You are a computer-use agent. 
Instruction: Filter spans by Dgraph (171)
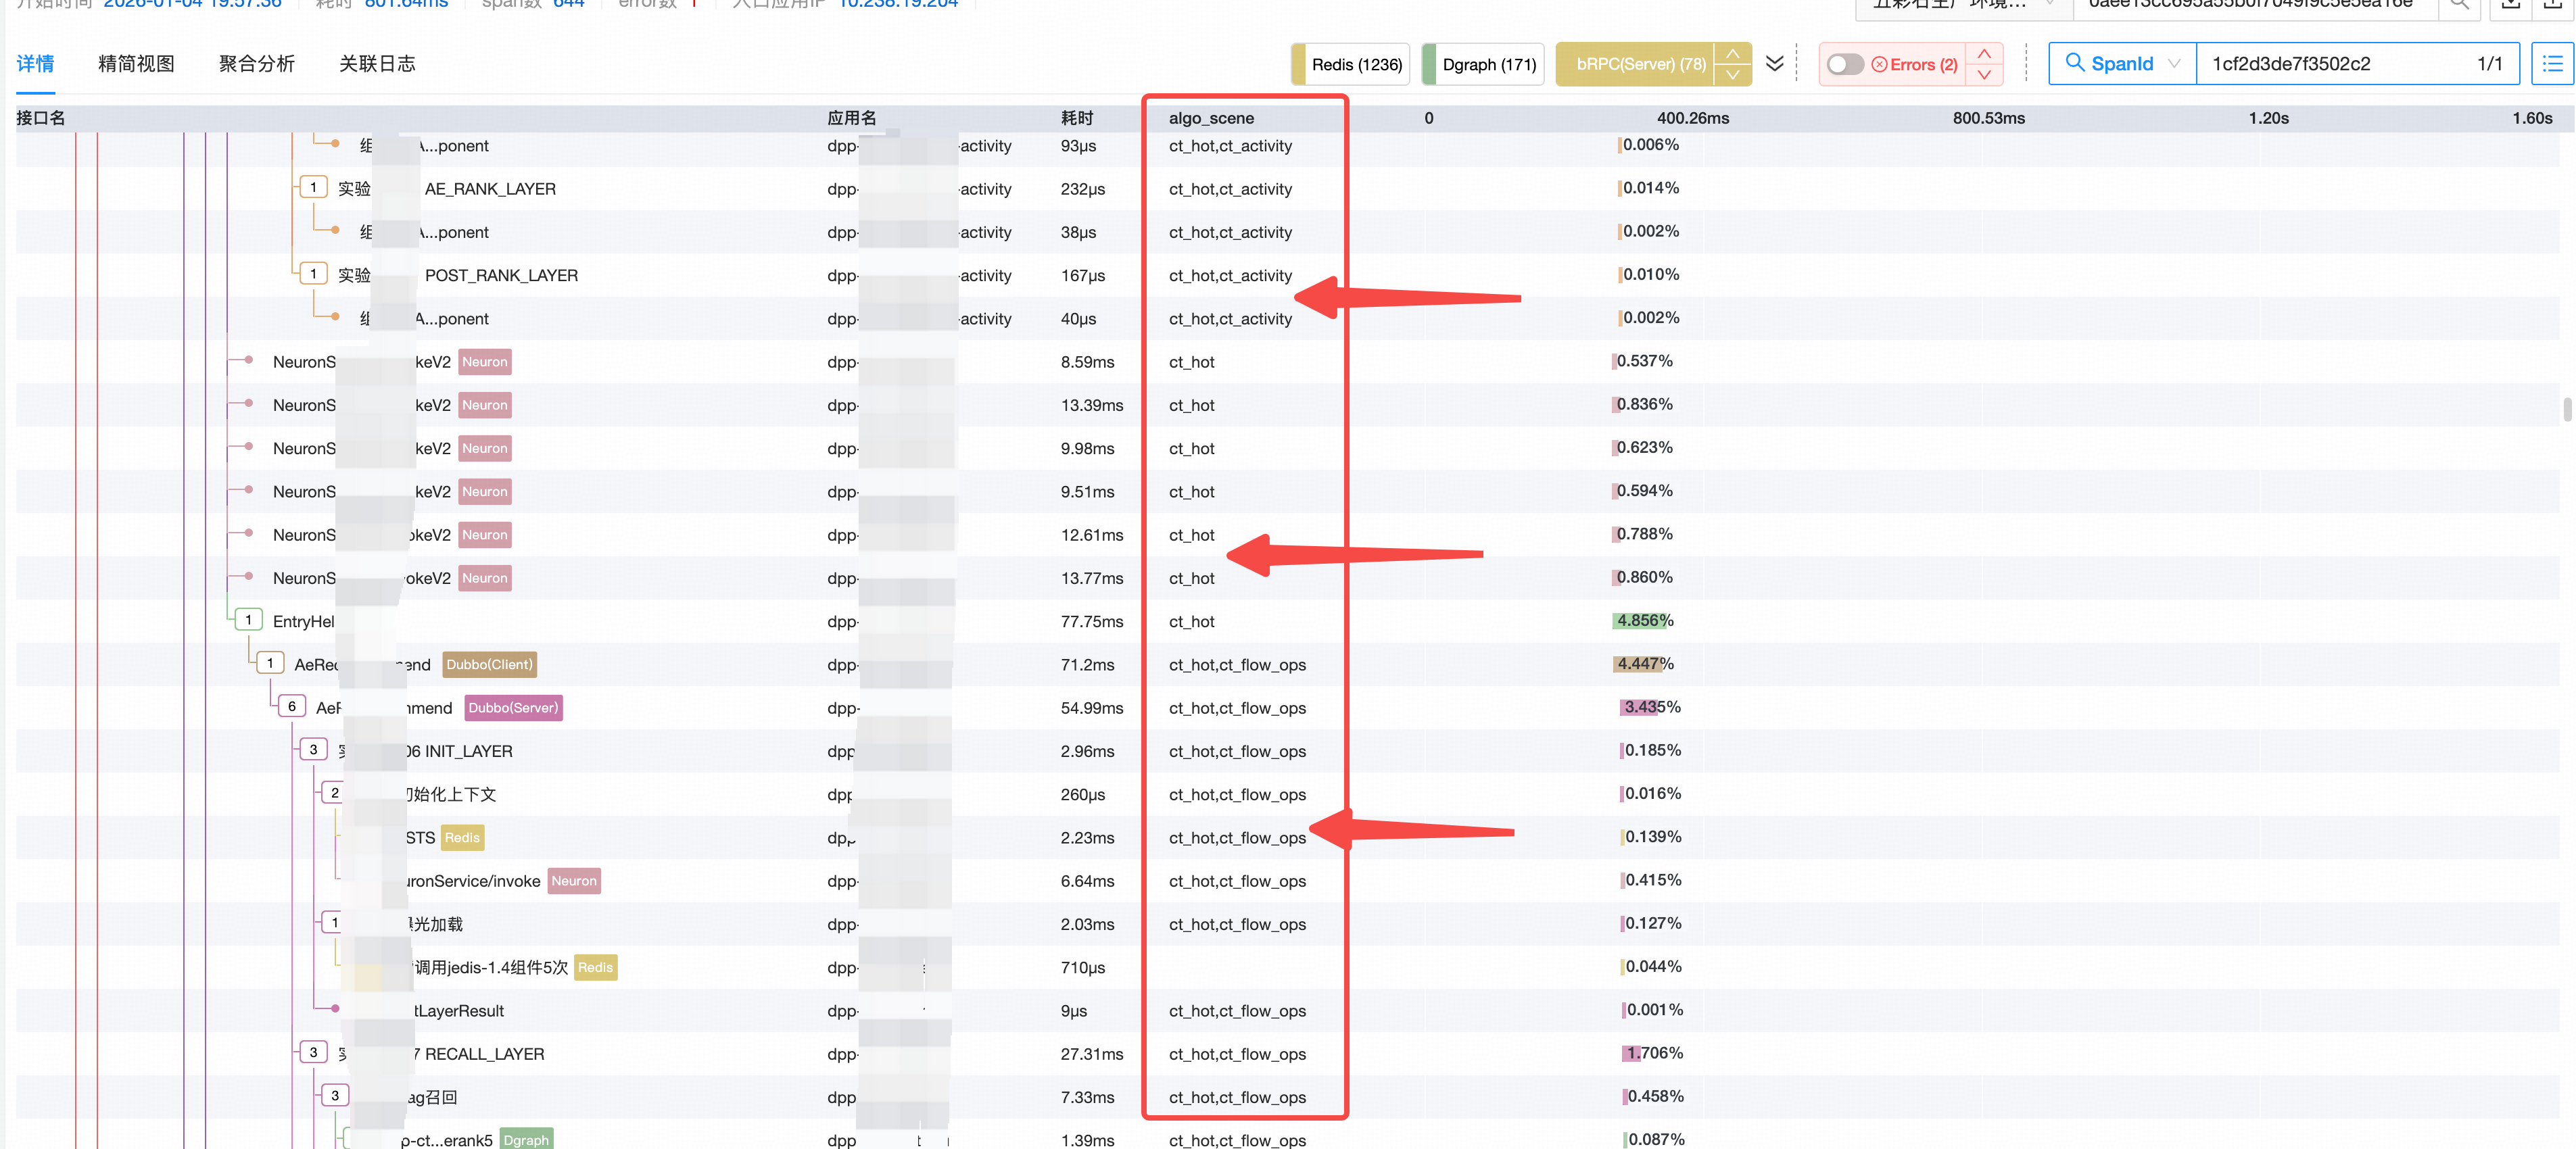coord(1488,64)
